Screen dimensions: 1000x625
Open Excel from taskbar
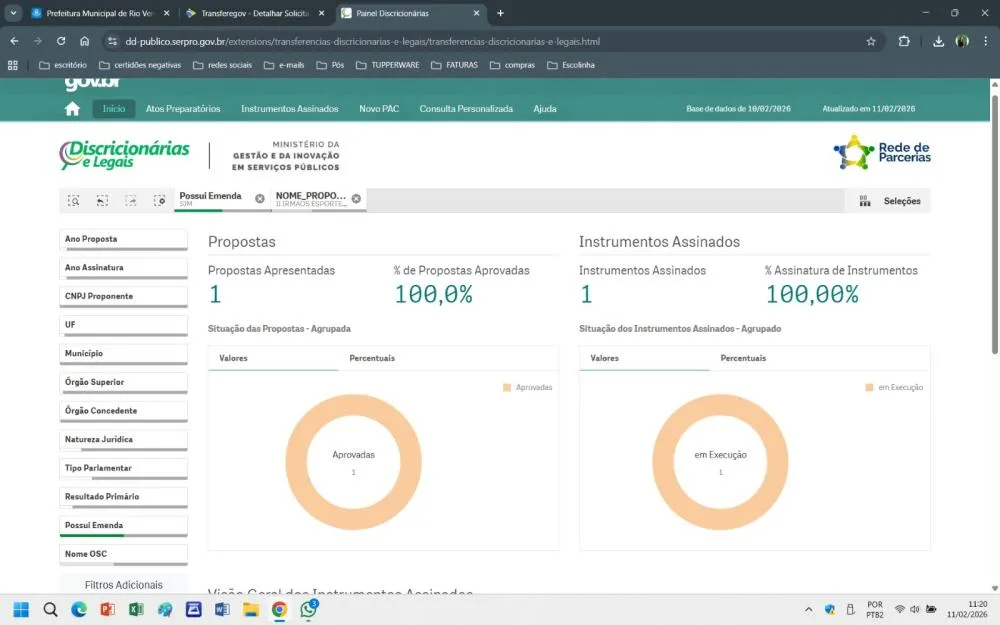[x=136, y=610]
